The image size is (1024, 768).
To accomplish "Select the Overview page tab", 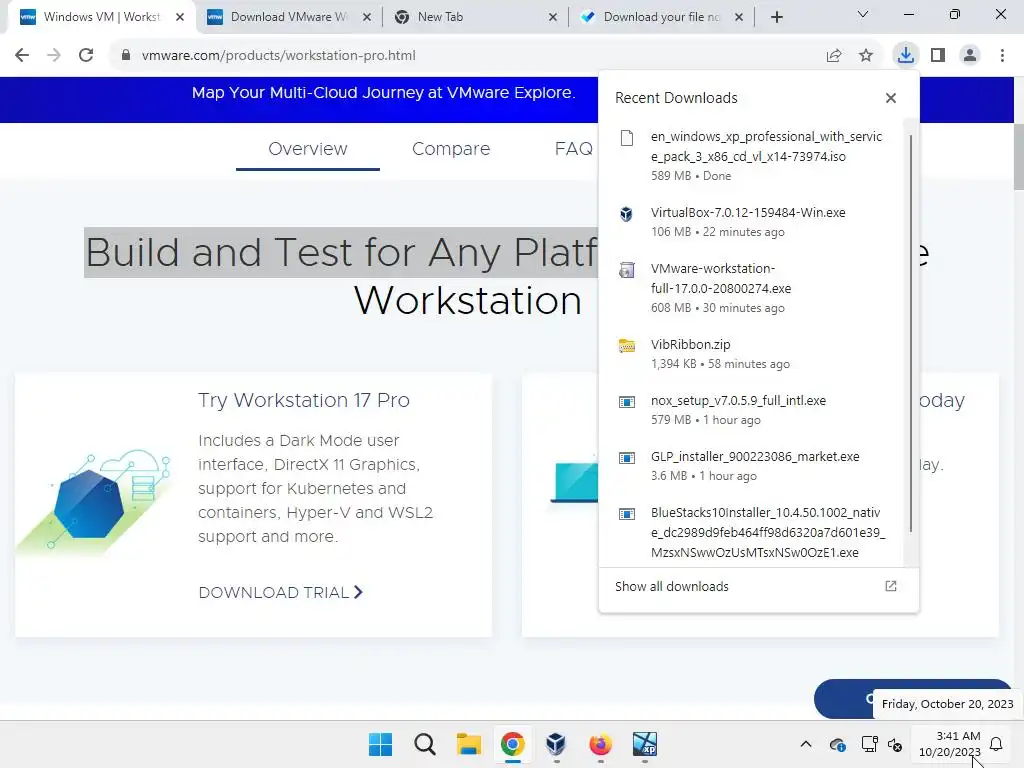I will (x=308, y=149).
